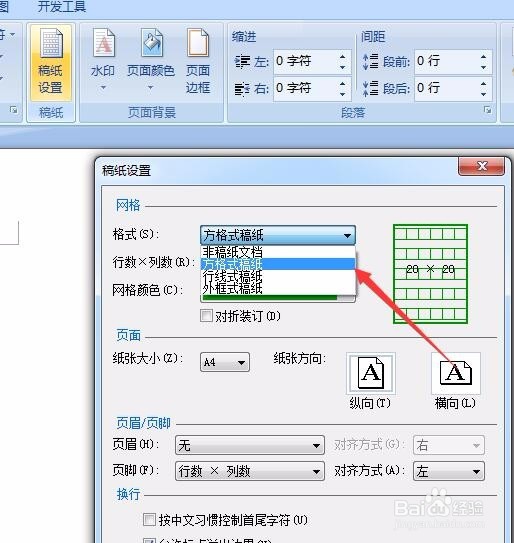
Task: Select 行线式稿纸 from the format list
Action: tap(278, 276)
